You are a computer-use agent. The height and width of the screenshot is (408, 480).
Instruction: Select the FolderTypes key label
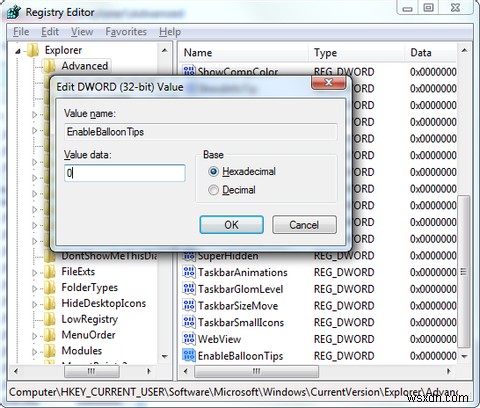(x=90, y=288)
